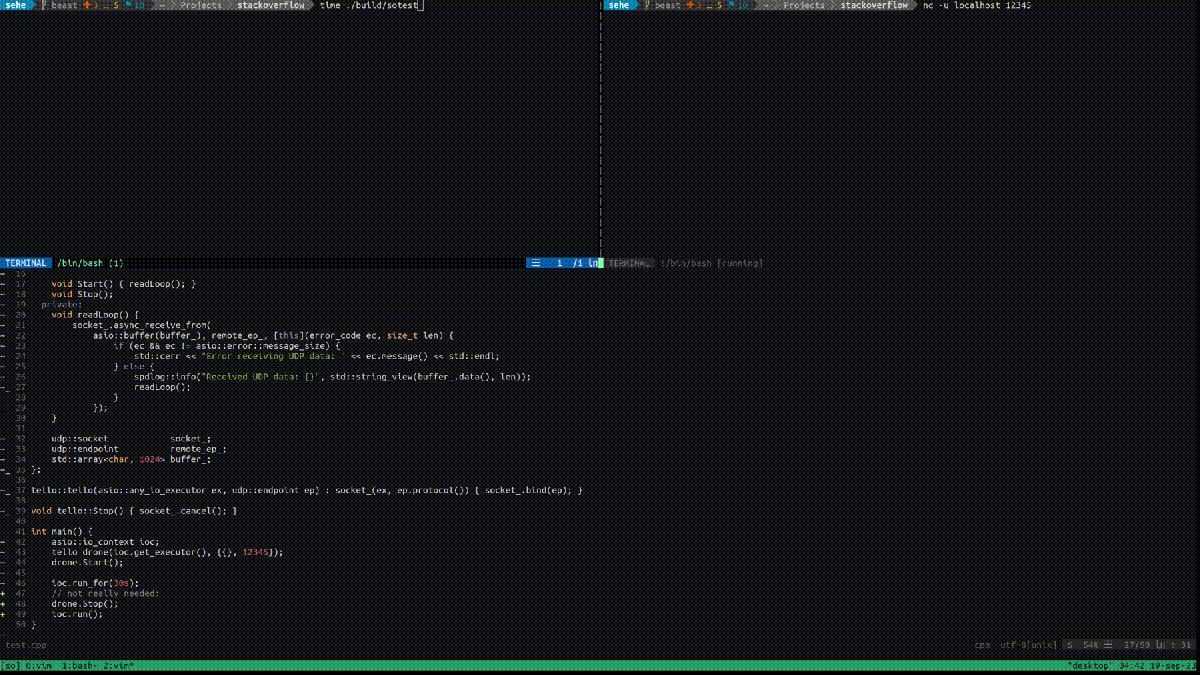This screenshot has height=675, width=1200.
Task: Click the '27/50' line position indicator
Action: click(x=1138, y=645)
